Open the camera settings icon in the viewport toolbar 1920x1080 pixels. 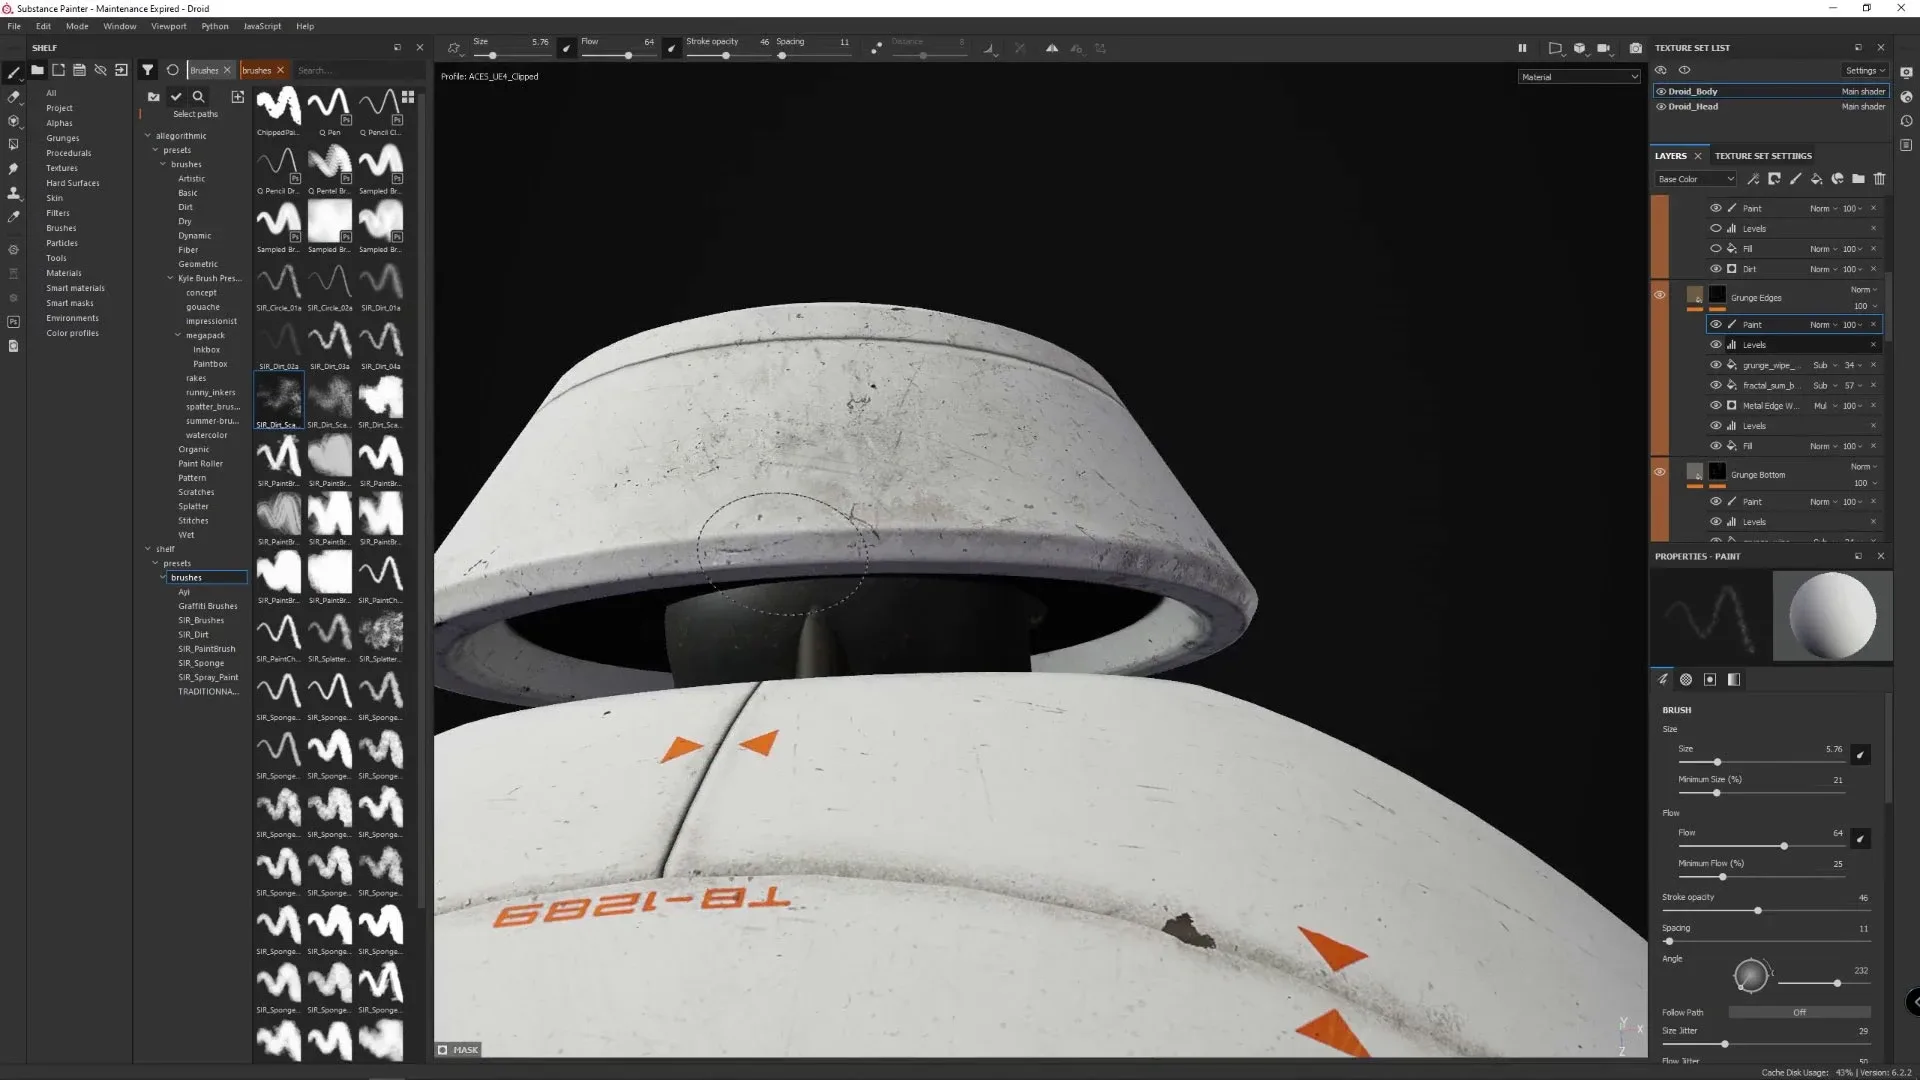[x=1603, y=48]
